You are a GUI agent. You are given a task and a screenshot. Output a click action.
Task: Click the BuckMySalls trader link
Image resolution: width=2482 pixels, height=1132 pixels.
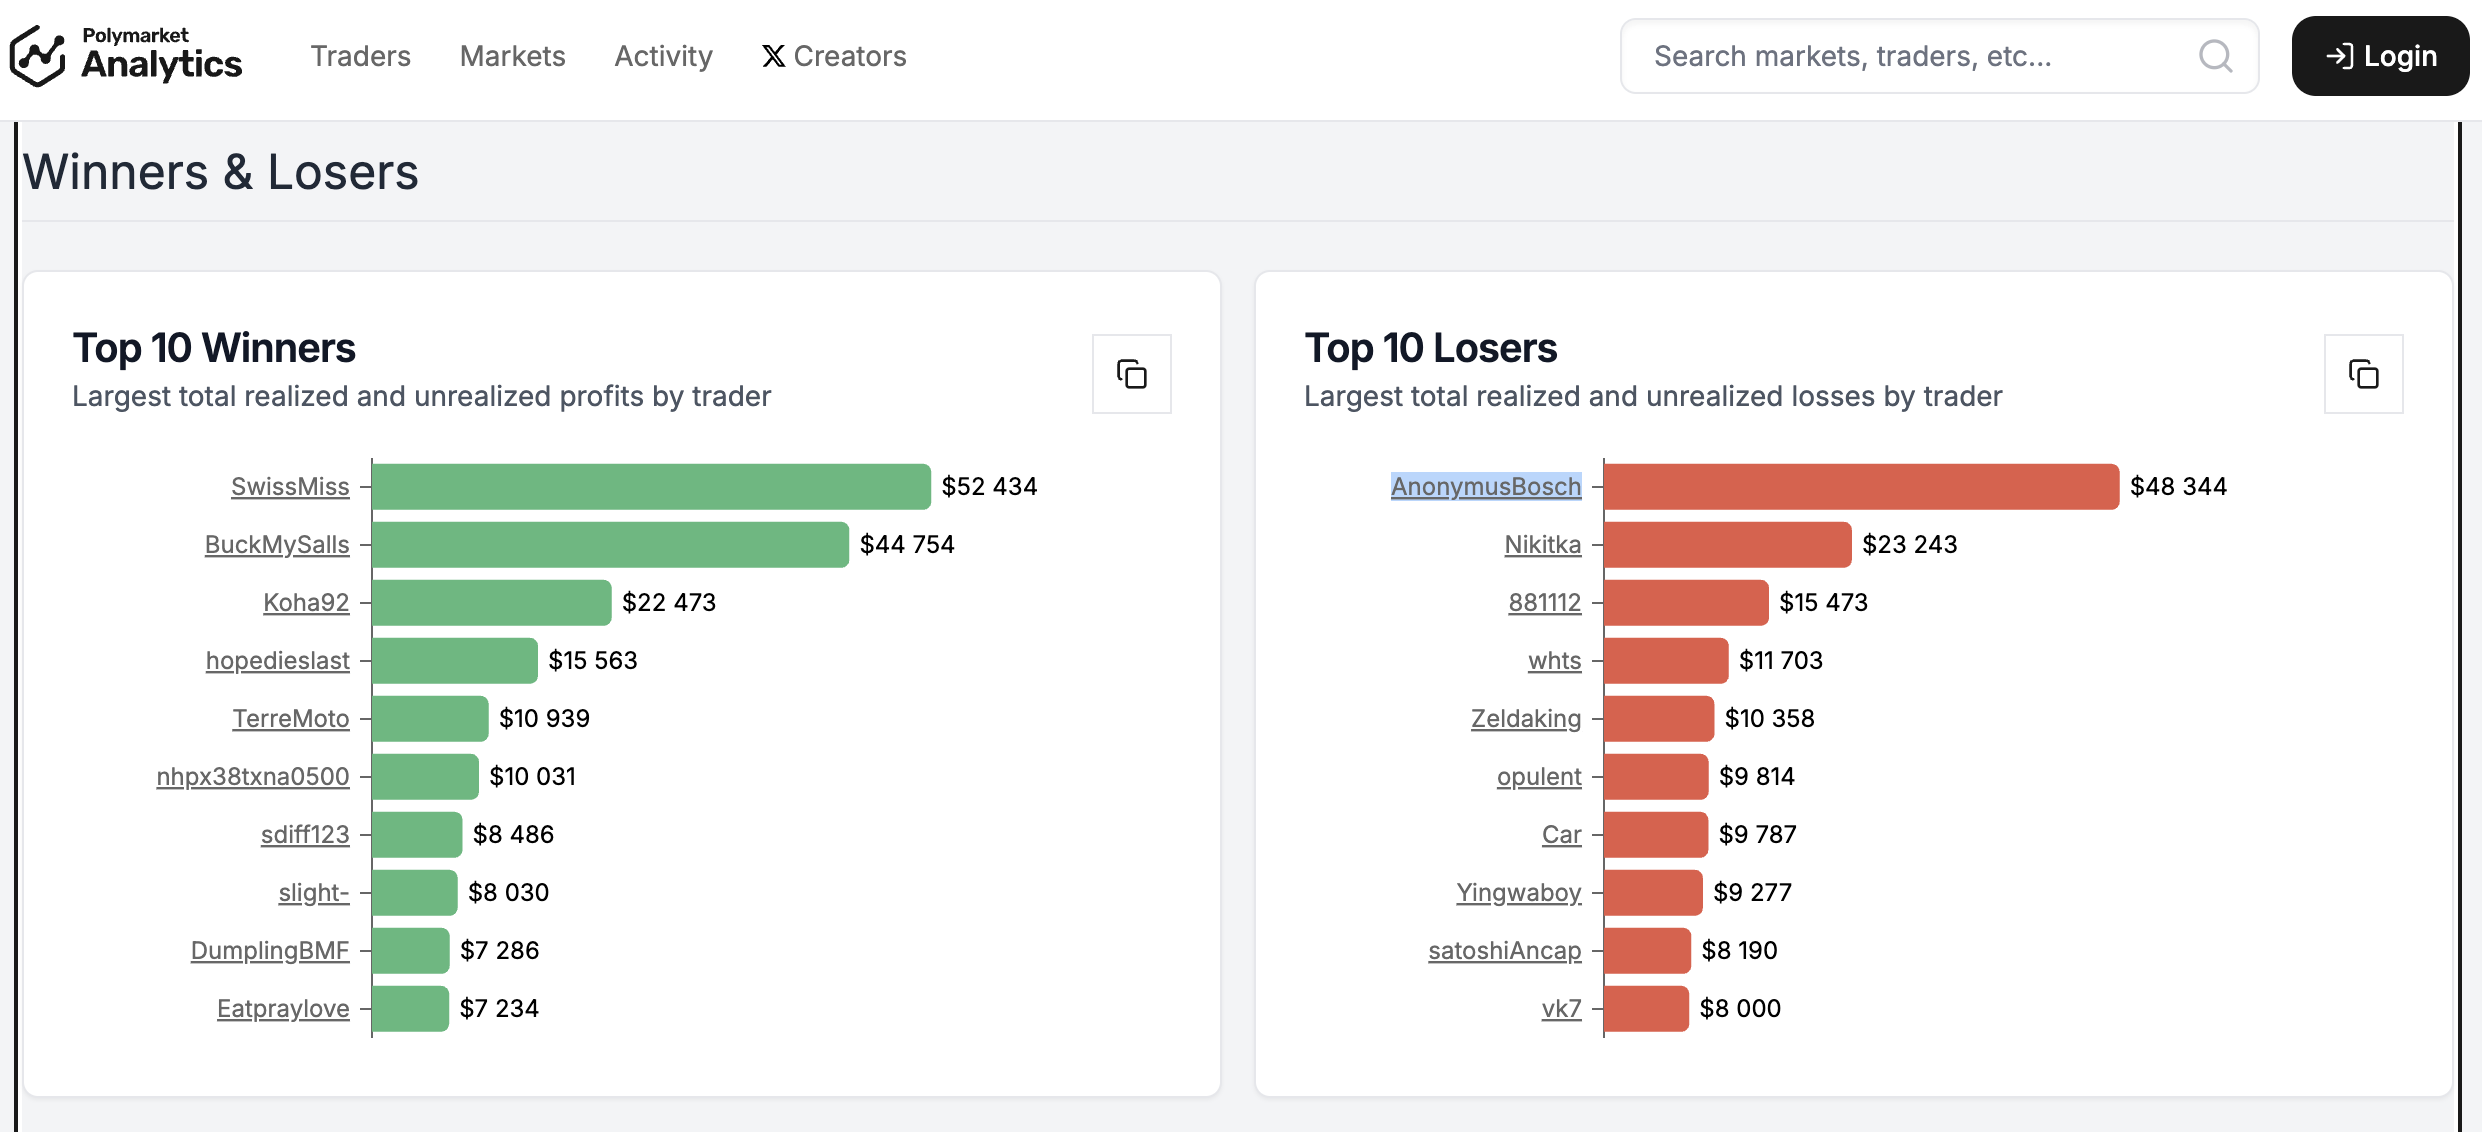pos(277,545)
